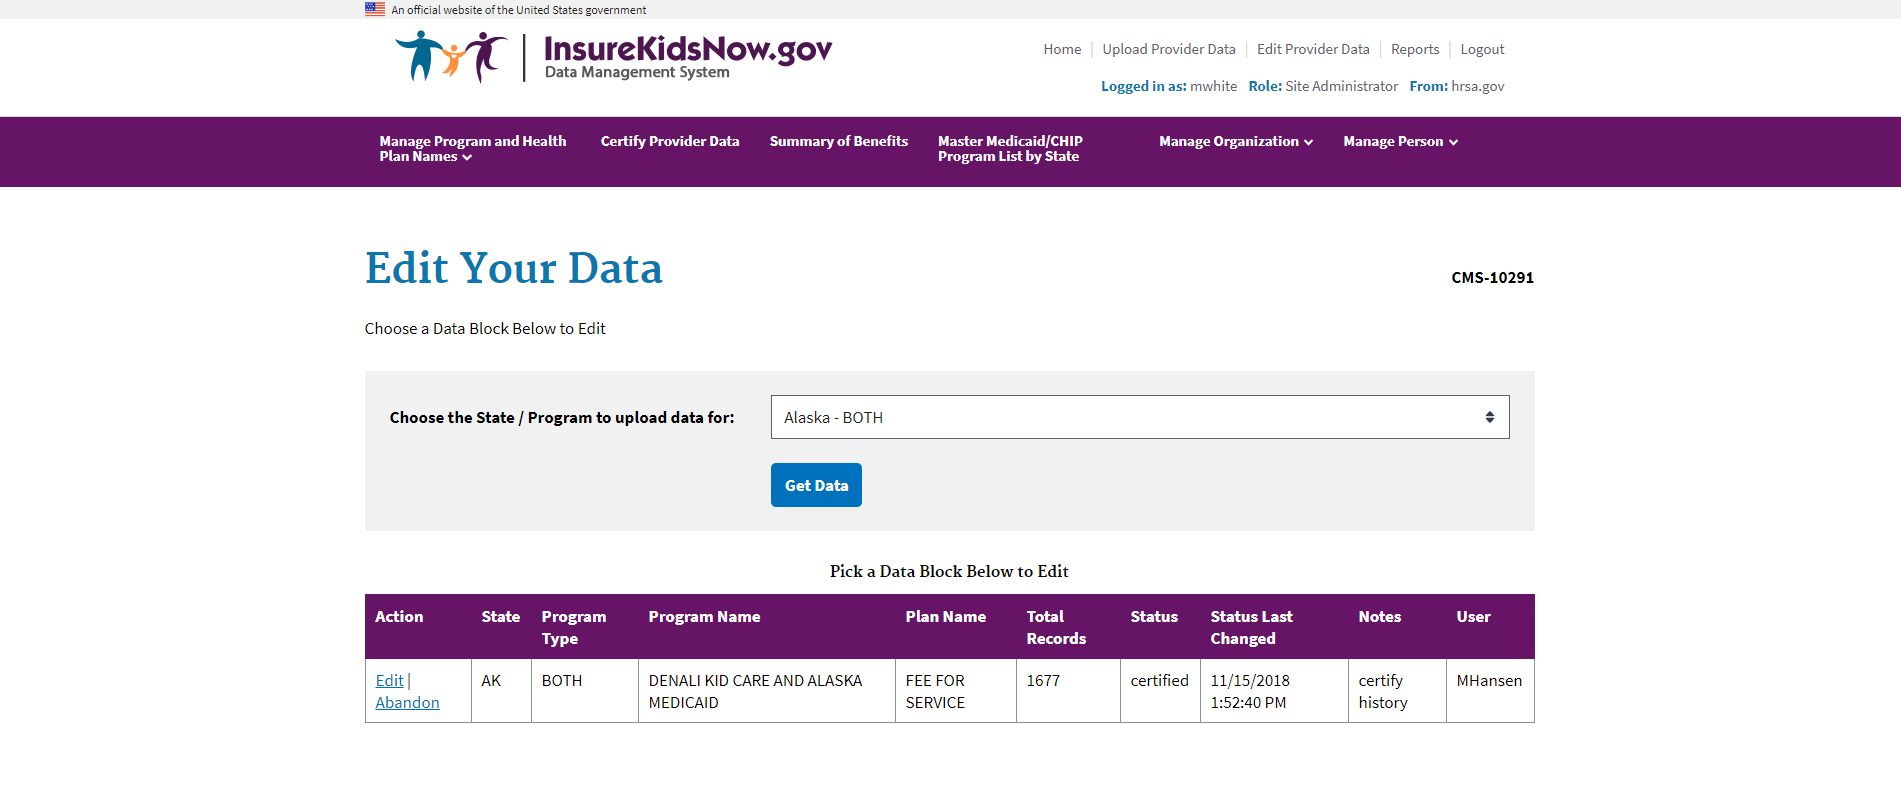Click the InsureKidsNow.gov site title
1901x786 pixels.
pos(687,49)
